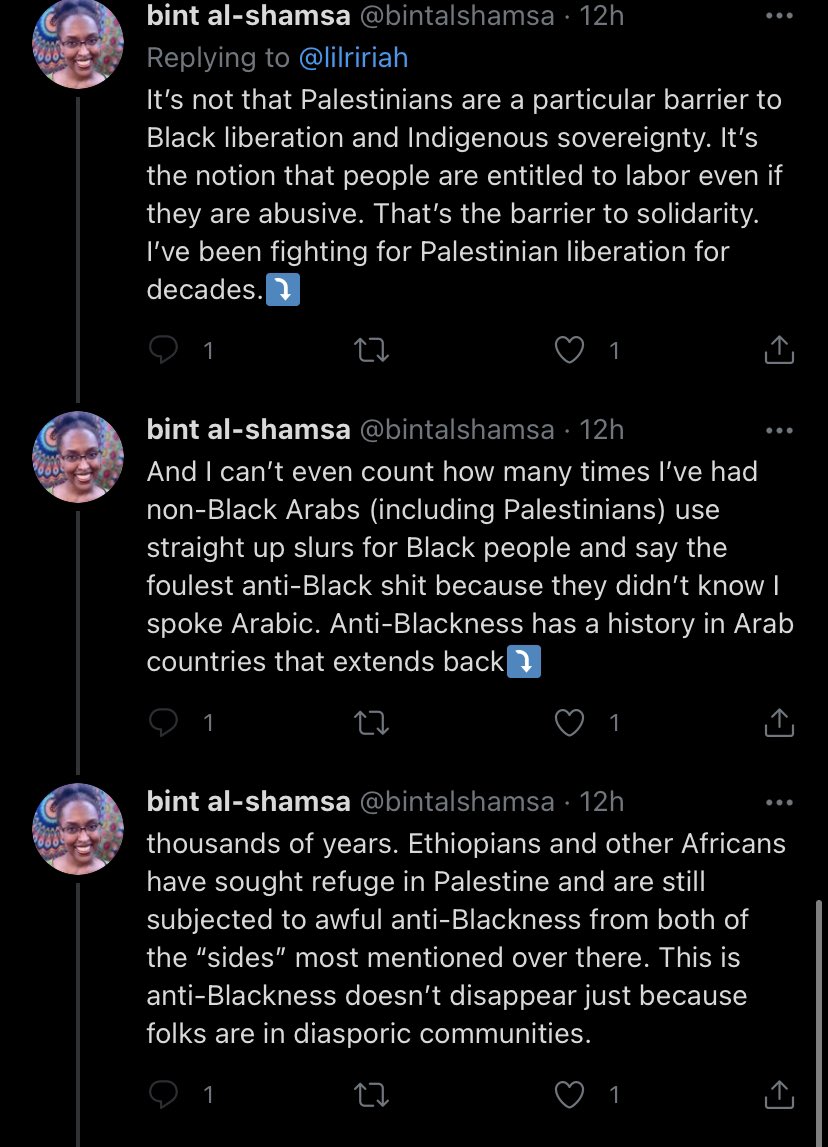Tap the third tweet's @bintalshamsa handle
Viewport: 828px width, 1147px height.
(456, 802)
